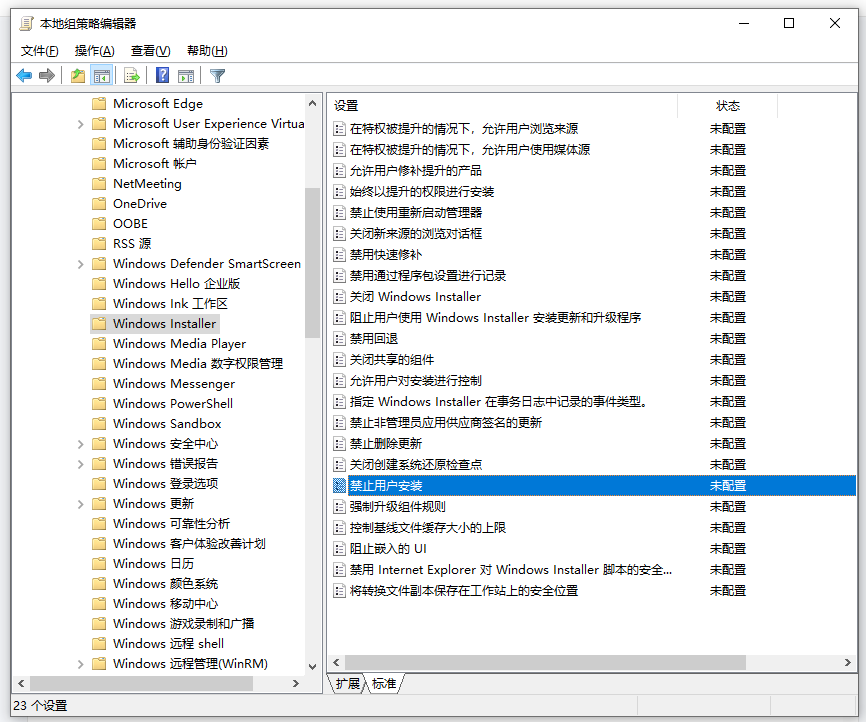Toggle the Show/Hide console tree icon
The height and width of the screenshot is (722, 866).
click(x=101, y=76)
